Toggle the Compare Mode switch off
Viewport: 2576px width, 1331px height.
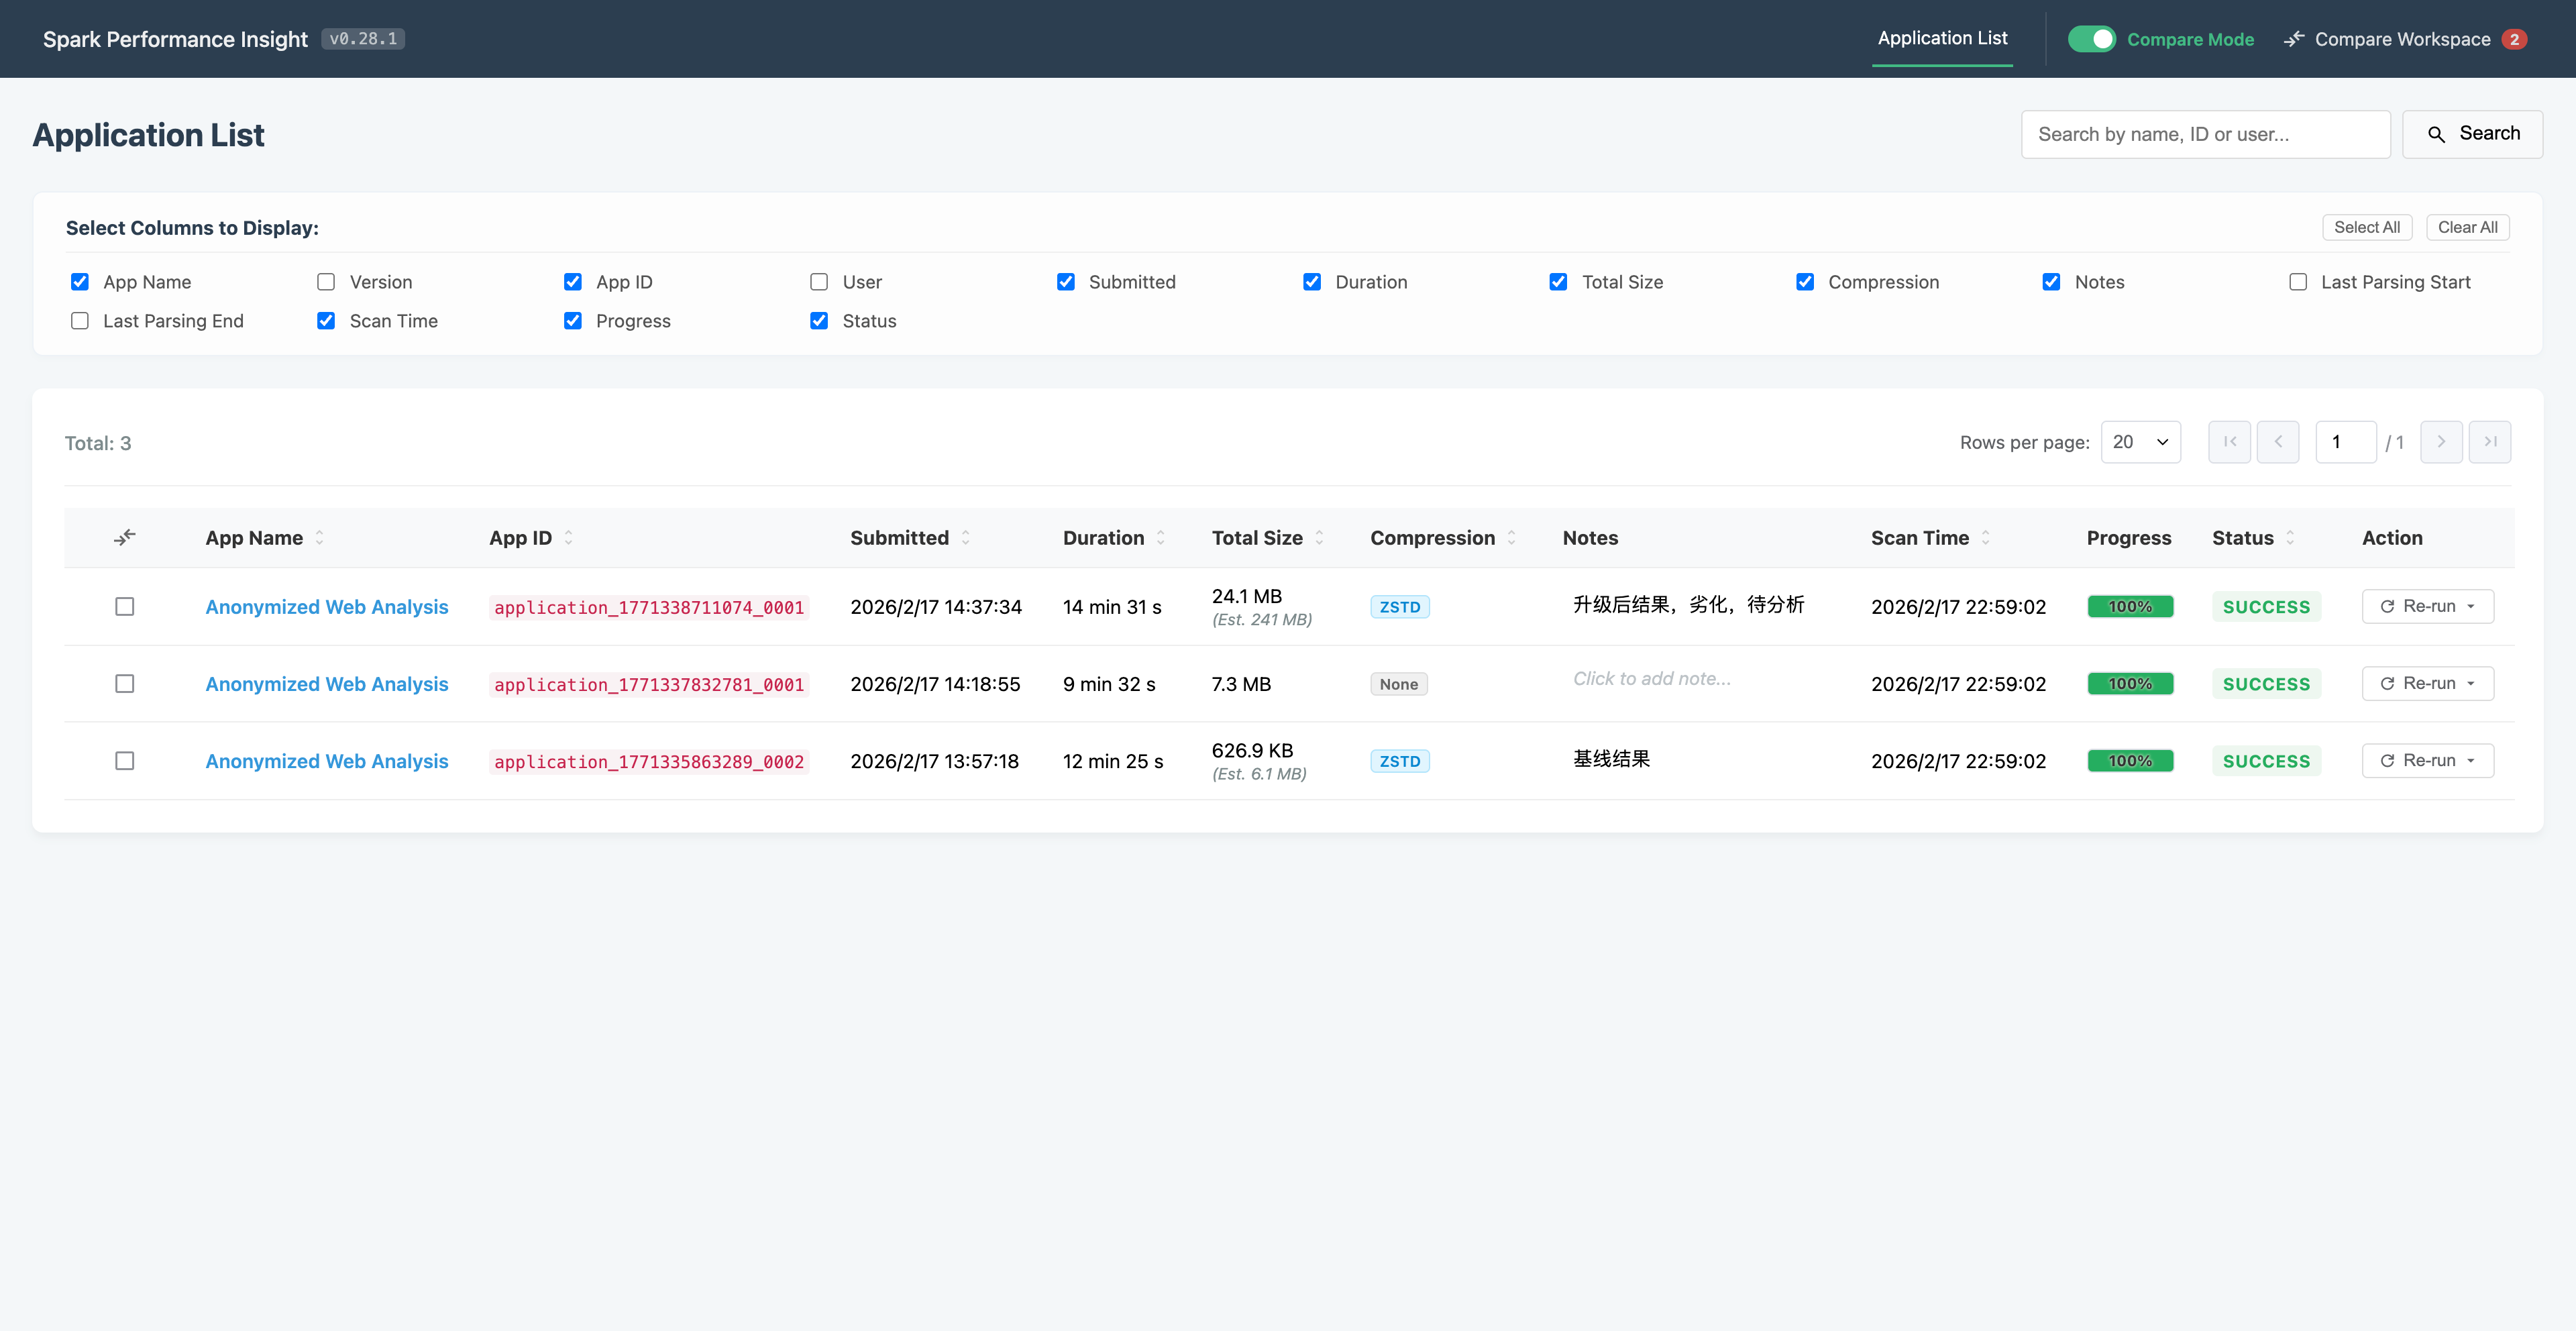(x=2091, y=39)
